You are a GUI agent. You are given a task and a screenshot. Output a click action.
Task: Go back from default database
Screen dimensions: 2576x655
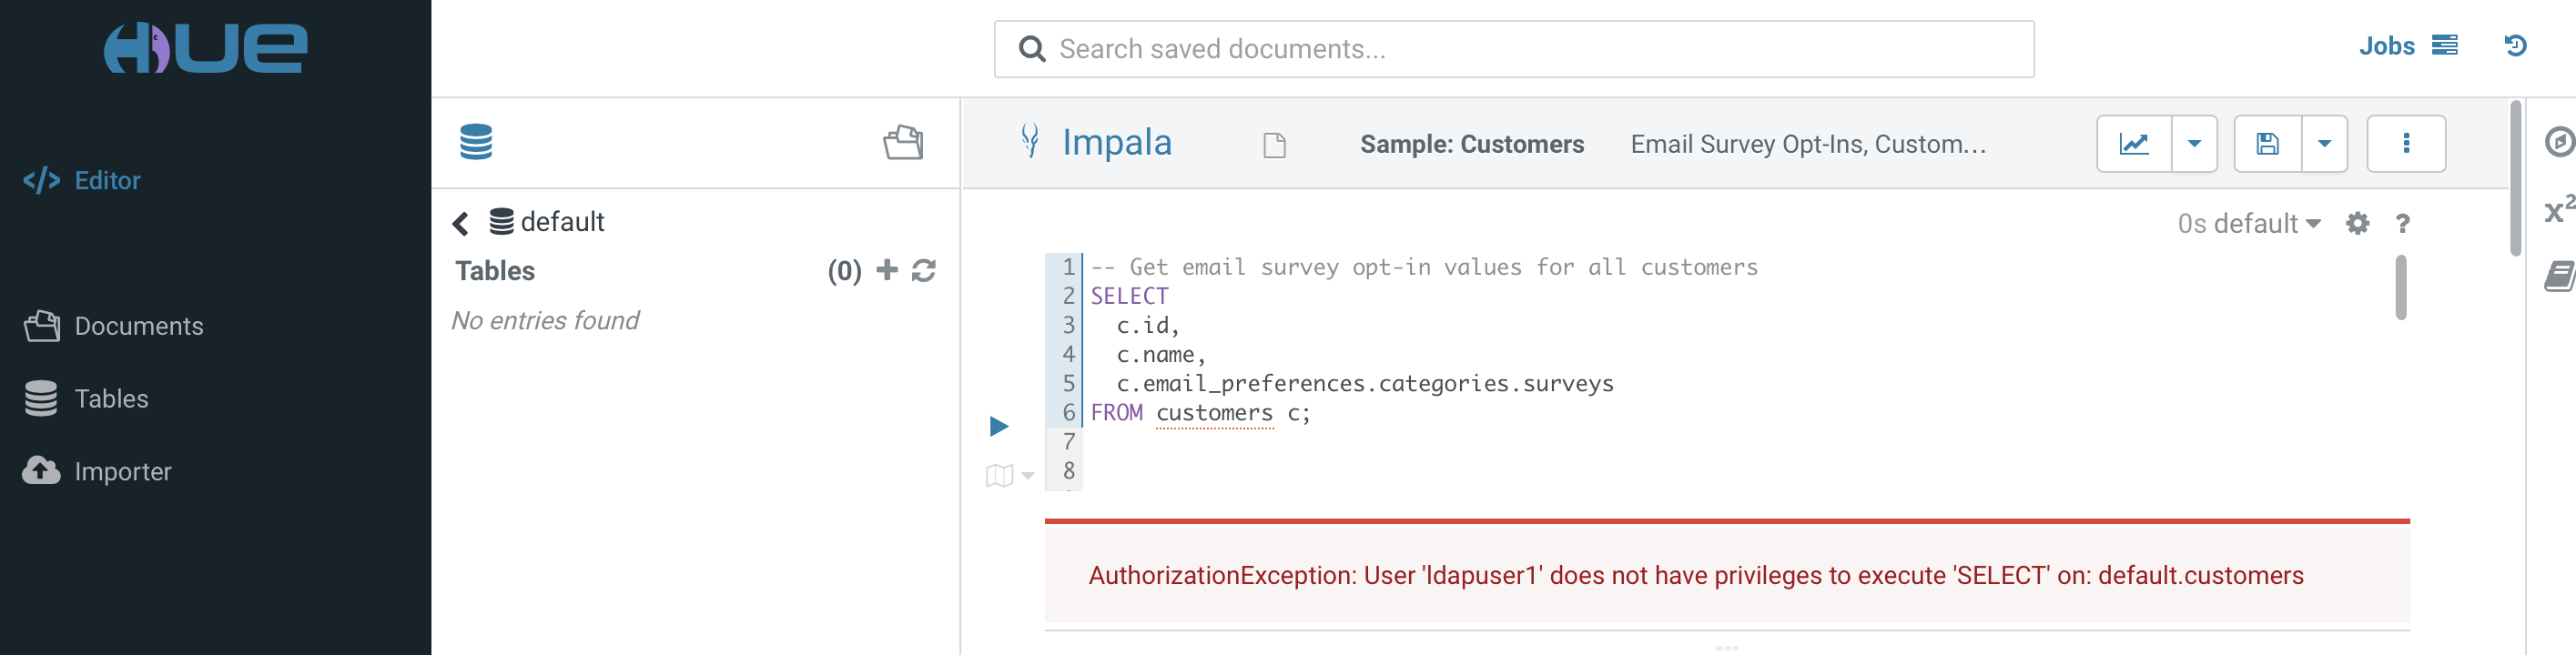coord(461,223)
